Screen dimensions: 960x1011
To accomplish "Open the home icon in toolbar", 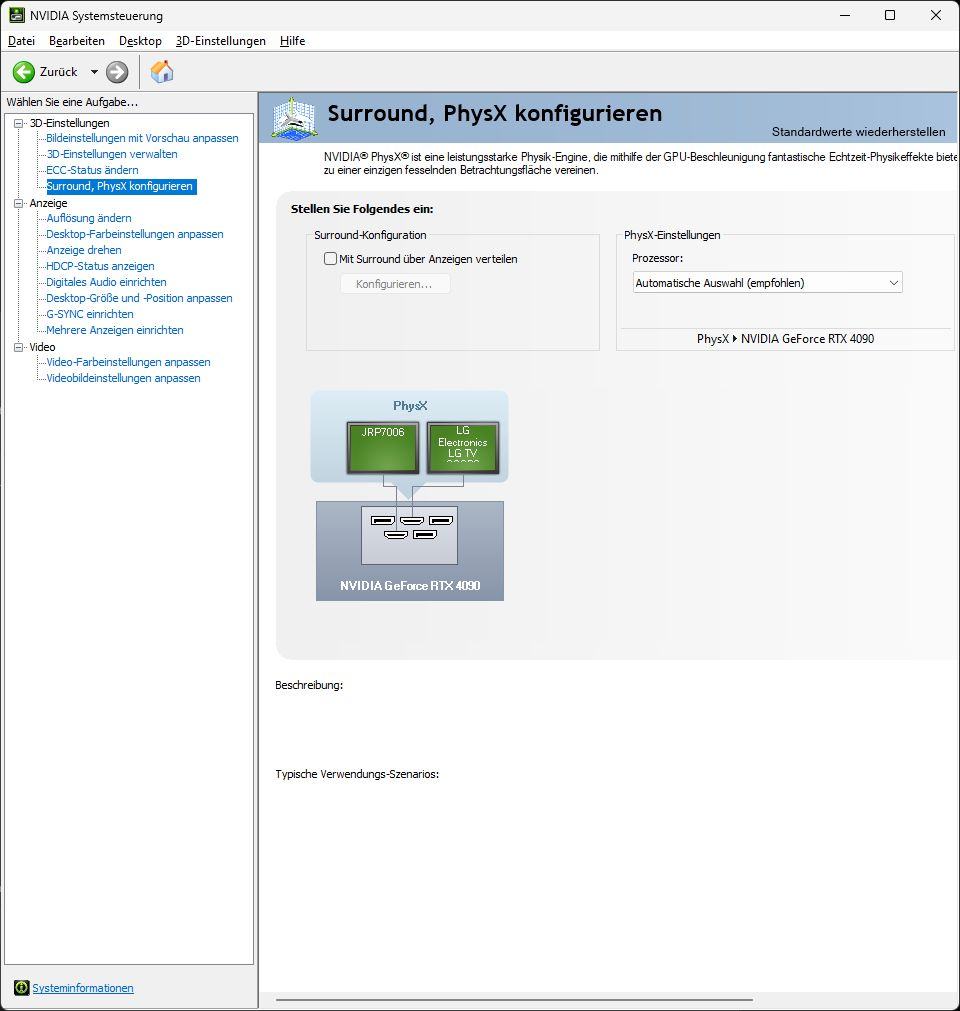I will pyautogui.click(x=162, y=72).
